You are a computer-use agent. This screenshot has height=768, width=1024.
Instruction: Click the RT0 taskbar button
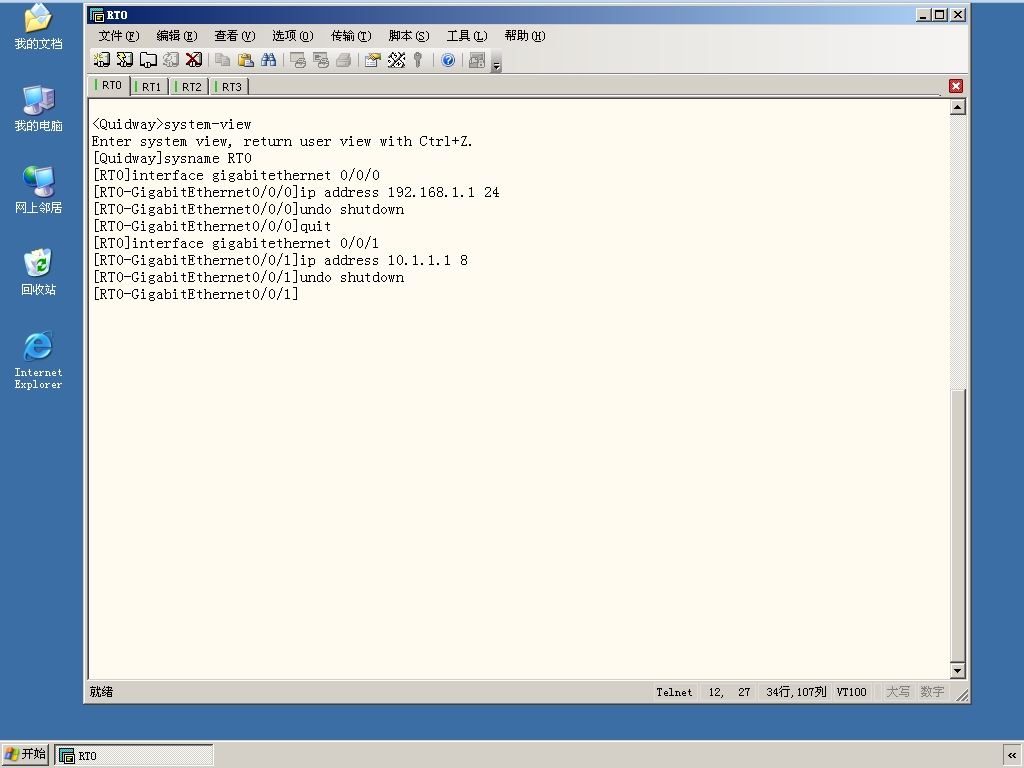tap(134, 756)
